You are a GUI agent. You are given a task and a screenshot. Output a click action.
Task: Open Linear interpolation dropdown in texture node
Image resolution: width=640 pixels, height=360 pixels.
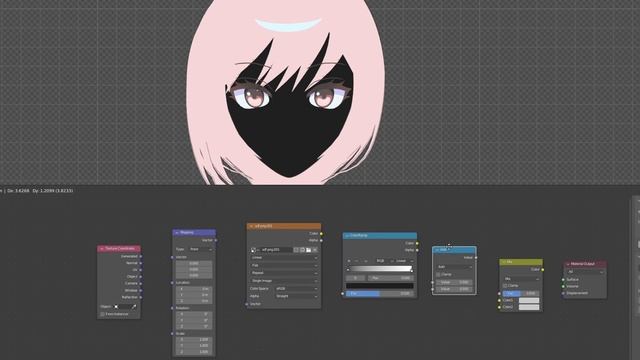284,258
